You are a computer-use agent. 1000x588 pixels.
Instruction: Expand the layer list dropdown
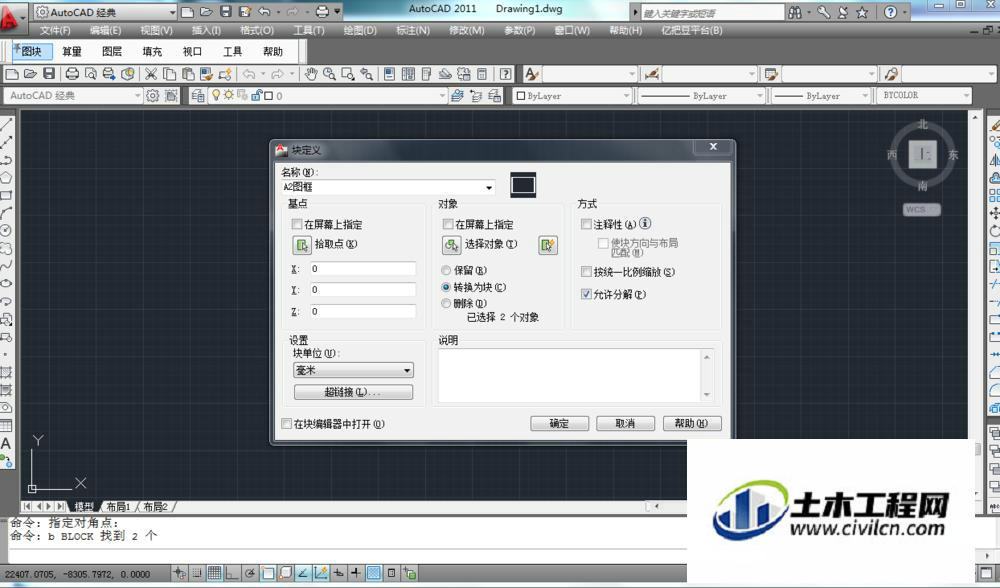point(443,96)
